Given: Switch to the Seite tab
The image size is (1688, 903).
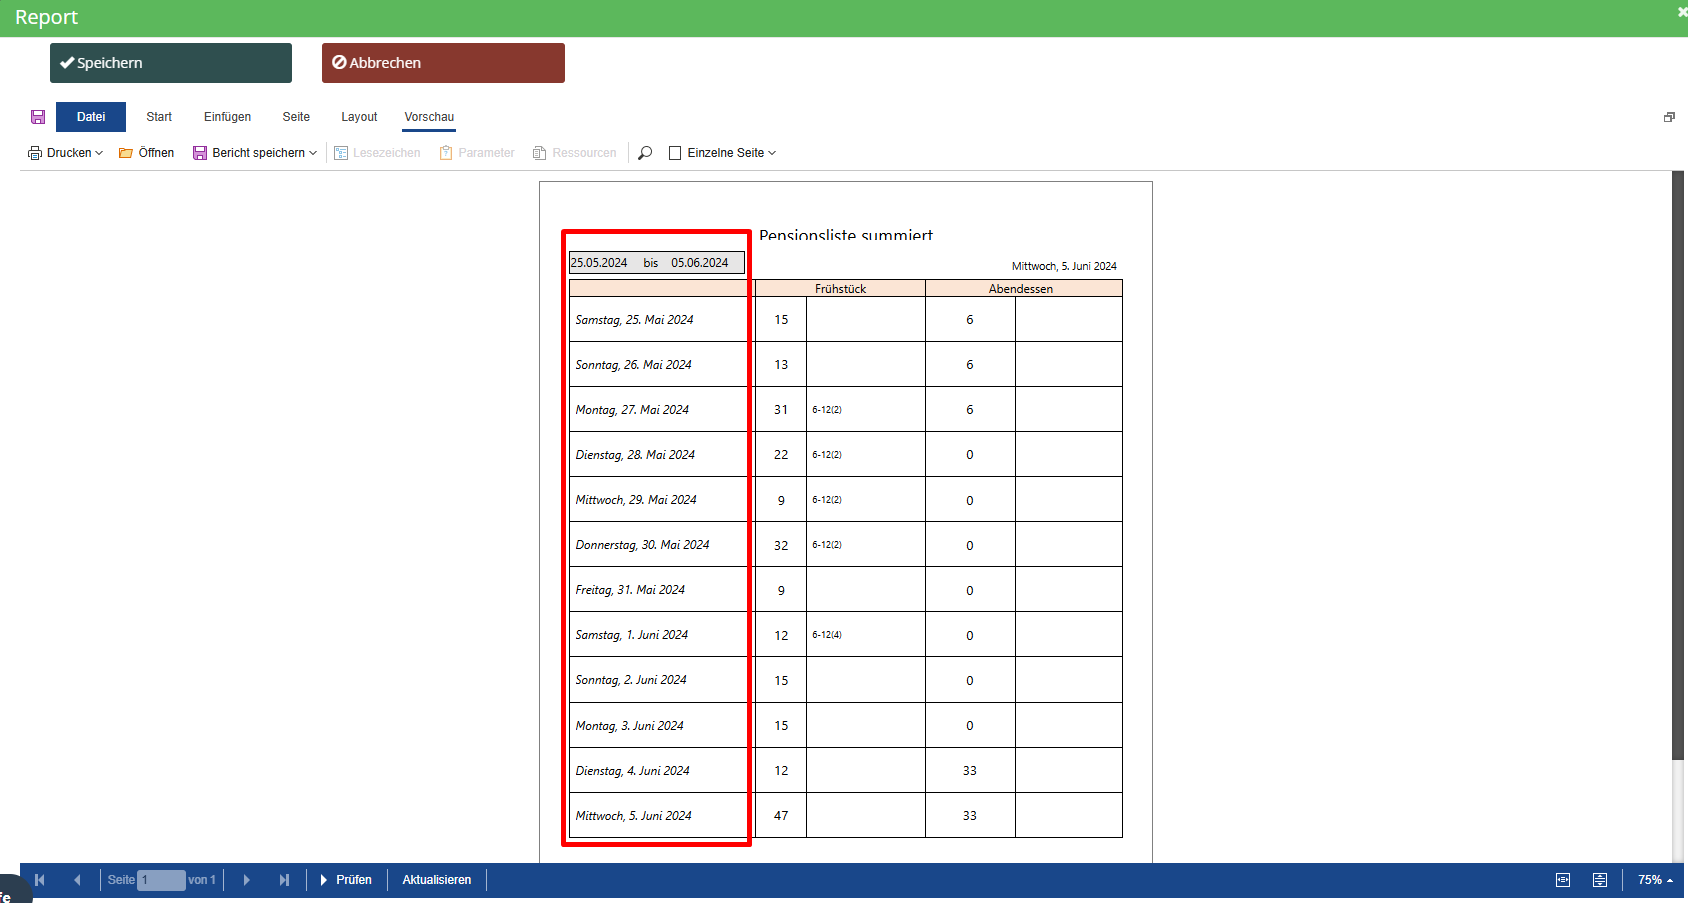Looking at the screenshot, I should pyautogui.click(x=296, y=117).
